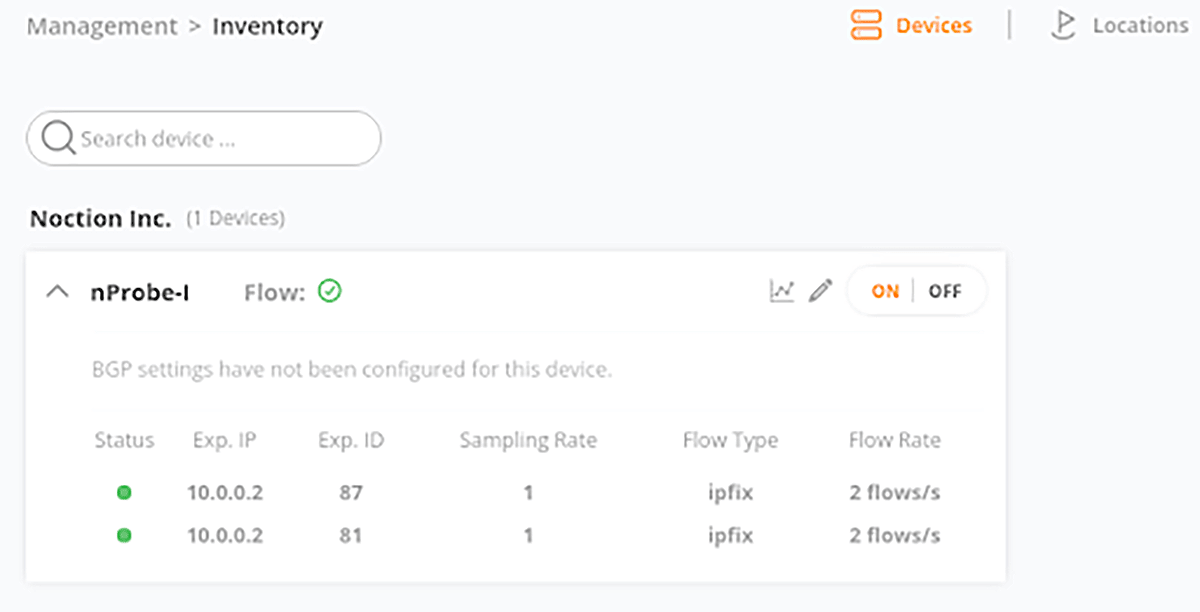Select the nProbe-I device name
The width and height of the screenshot is (1200, 612).
pyautogui.click(x=140, y=292)
